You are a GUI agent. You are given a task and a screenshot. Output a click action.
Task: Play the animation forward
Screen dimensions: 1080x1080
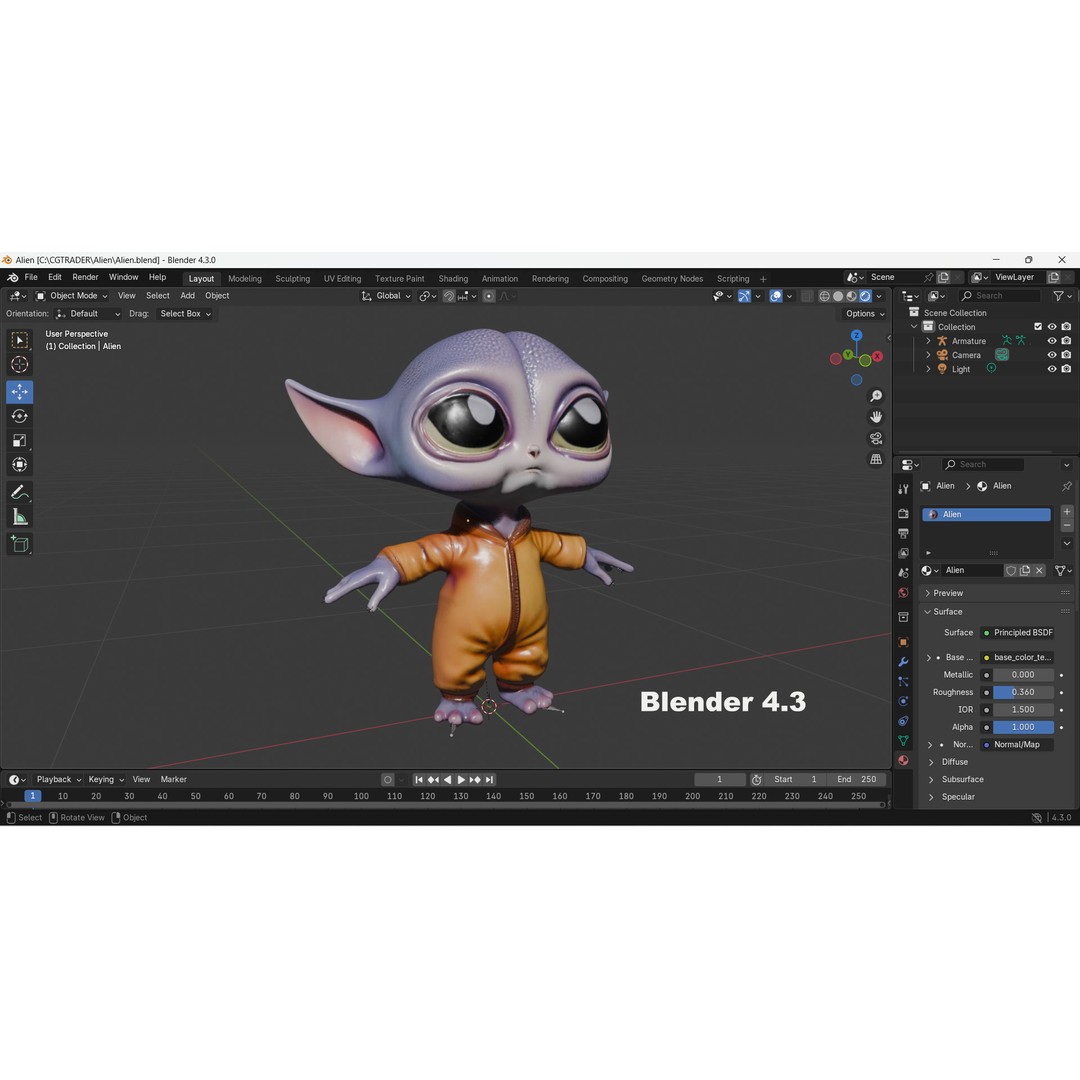coord(461,780)
